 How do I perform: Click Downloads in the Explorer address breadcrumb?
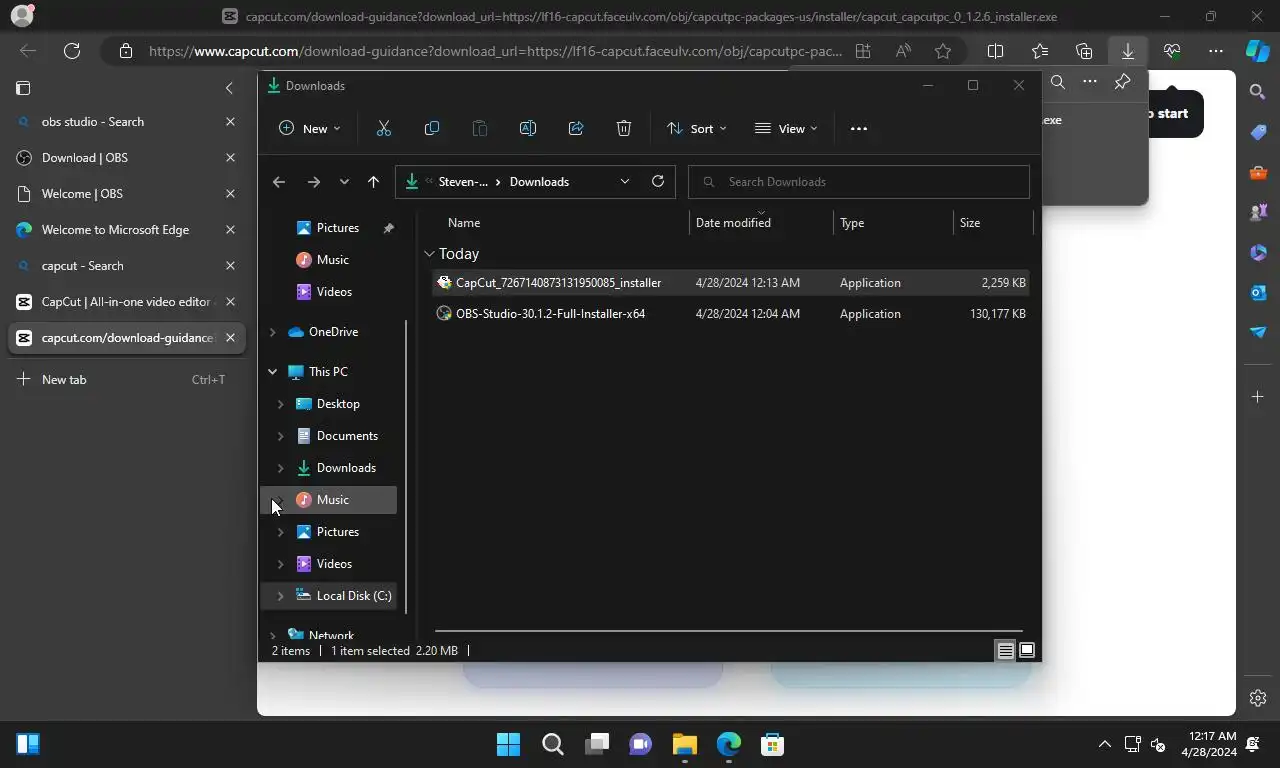point(539,182)
